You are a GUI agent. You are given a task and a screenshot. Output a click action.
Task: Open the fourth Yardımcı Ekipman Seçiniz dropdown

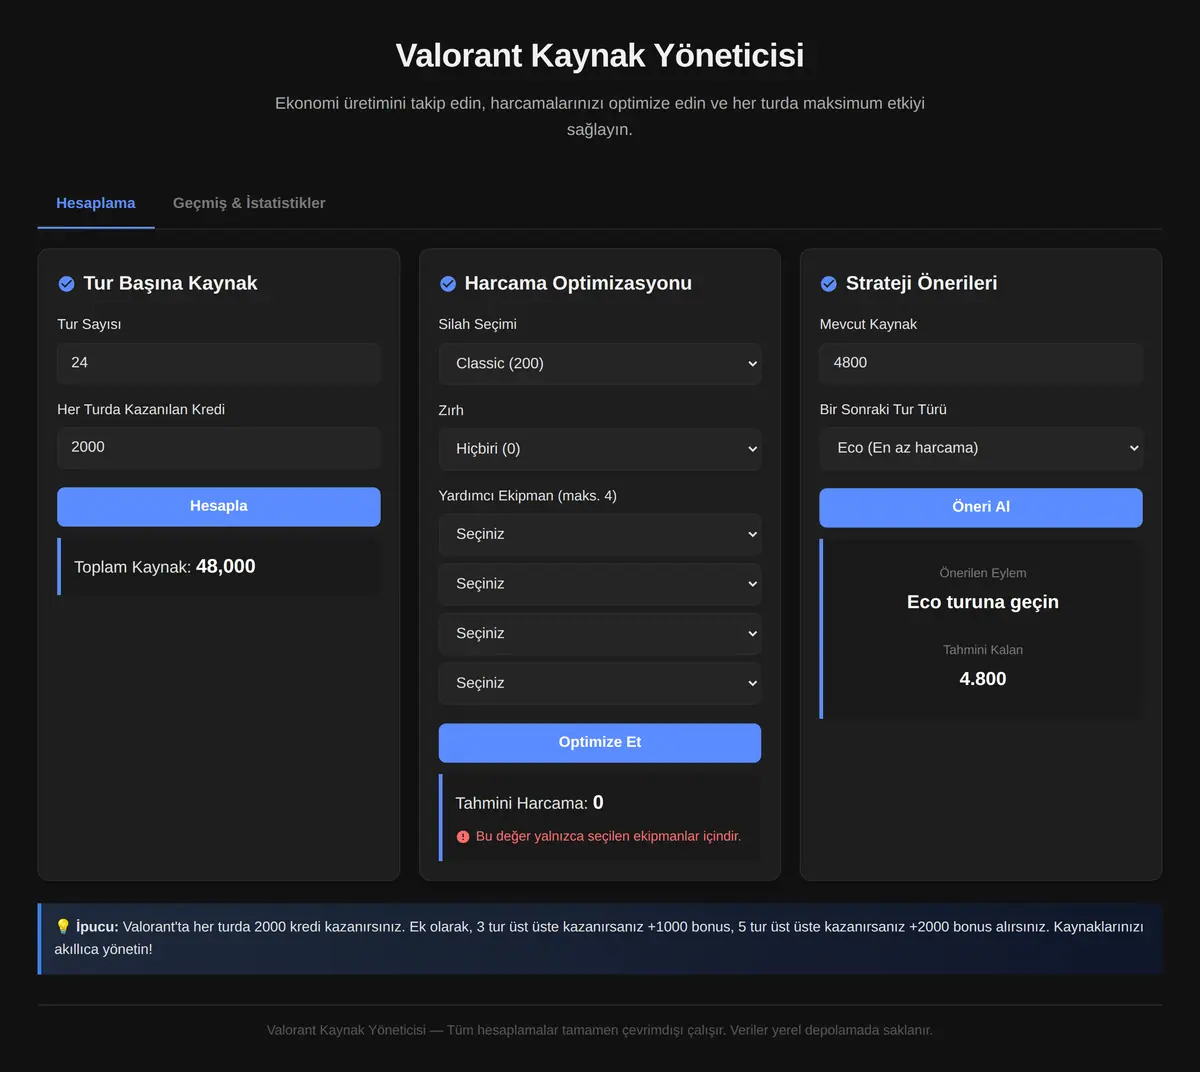pyautogui.click(x=600, y=683)
